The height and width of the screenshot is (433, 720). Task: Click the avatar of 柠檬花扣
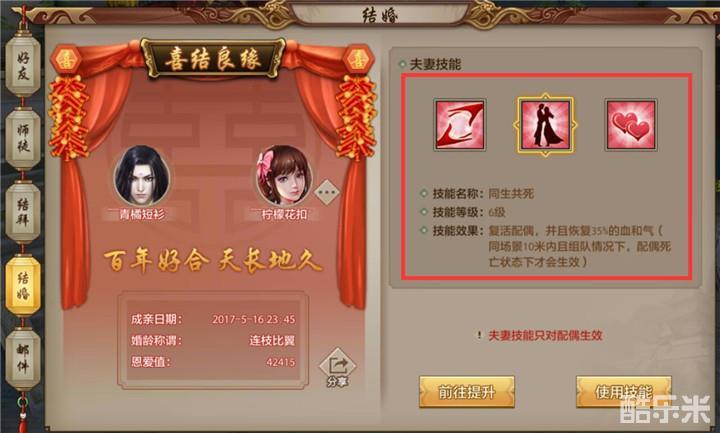[284, 175]
